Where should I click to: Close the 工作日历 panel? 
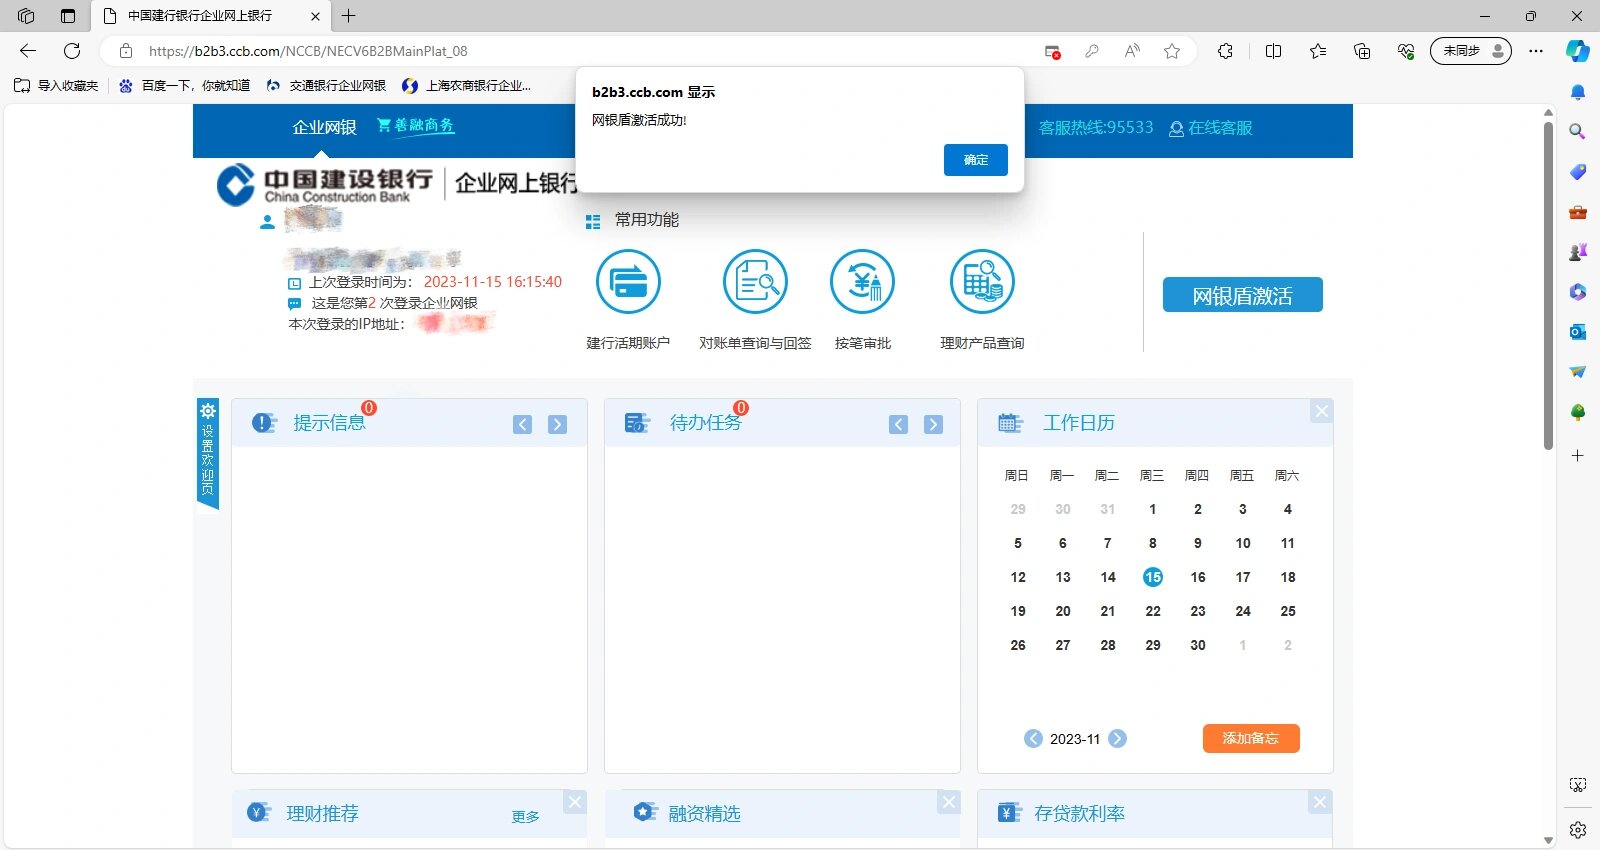click(1322, 411)
